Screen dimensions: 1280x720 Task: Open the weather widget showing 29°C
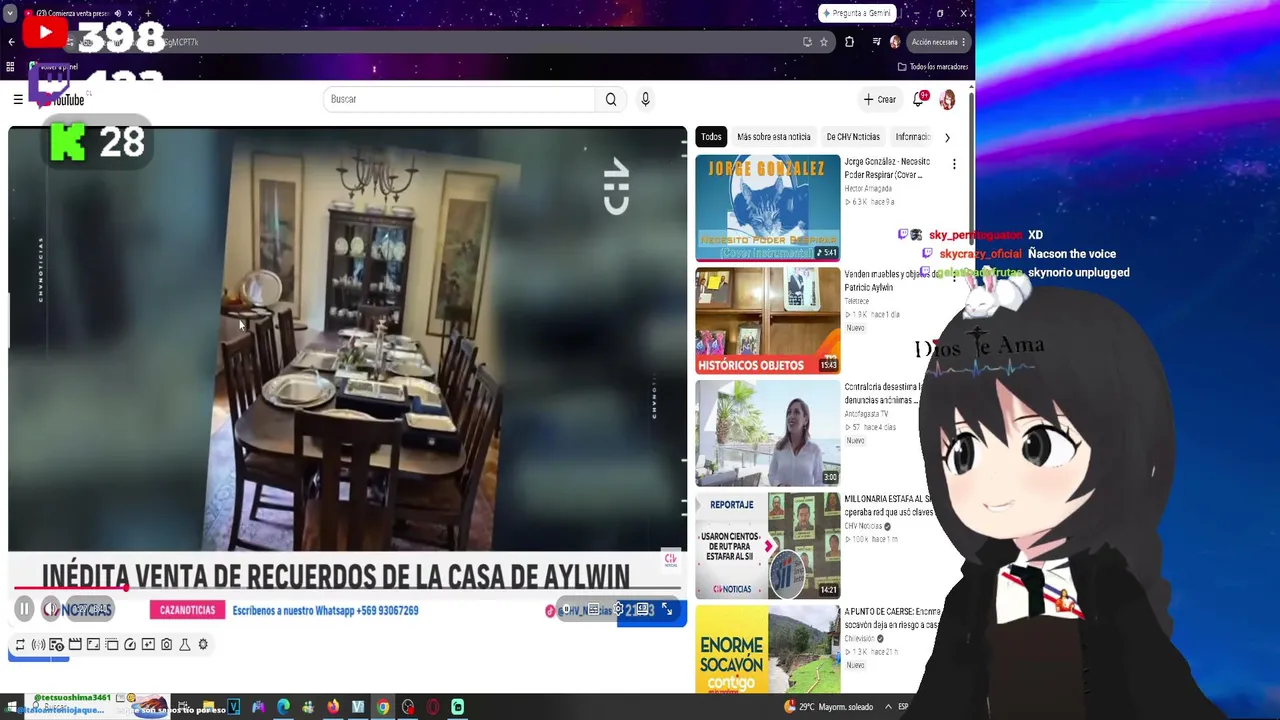[x=829, y=707]
